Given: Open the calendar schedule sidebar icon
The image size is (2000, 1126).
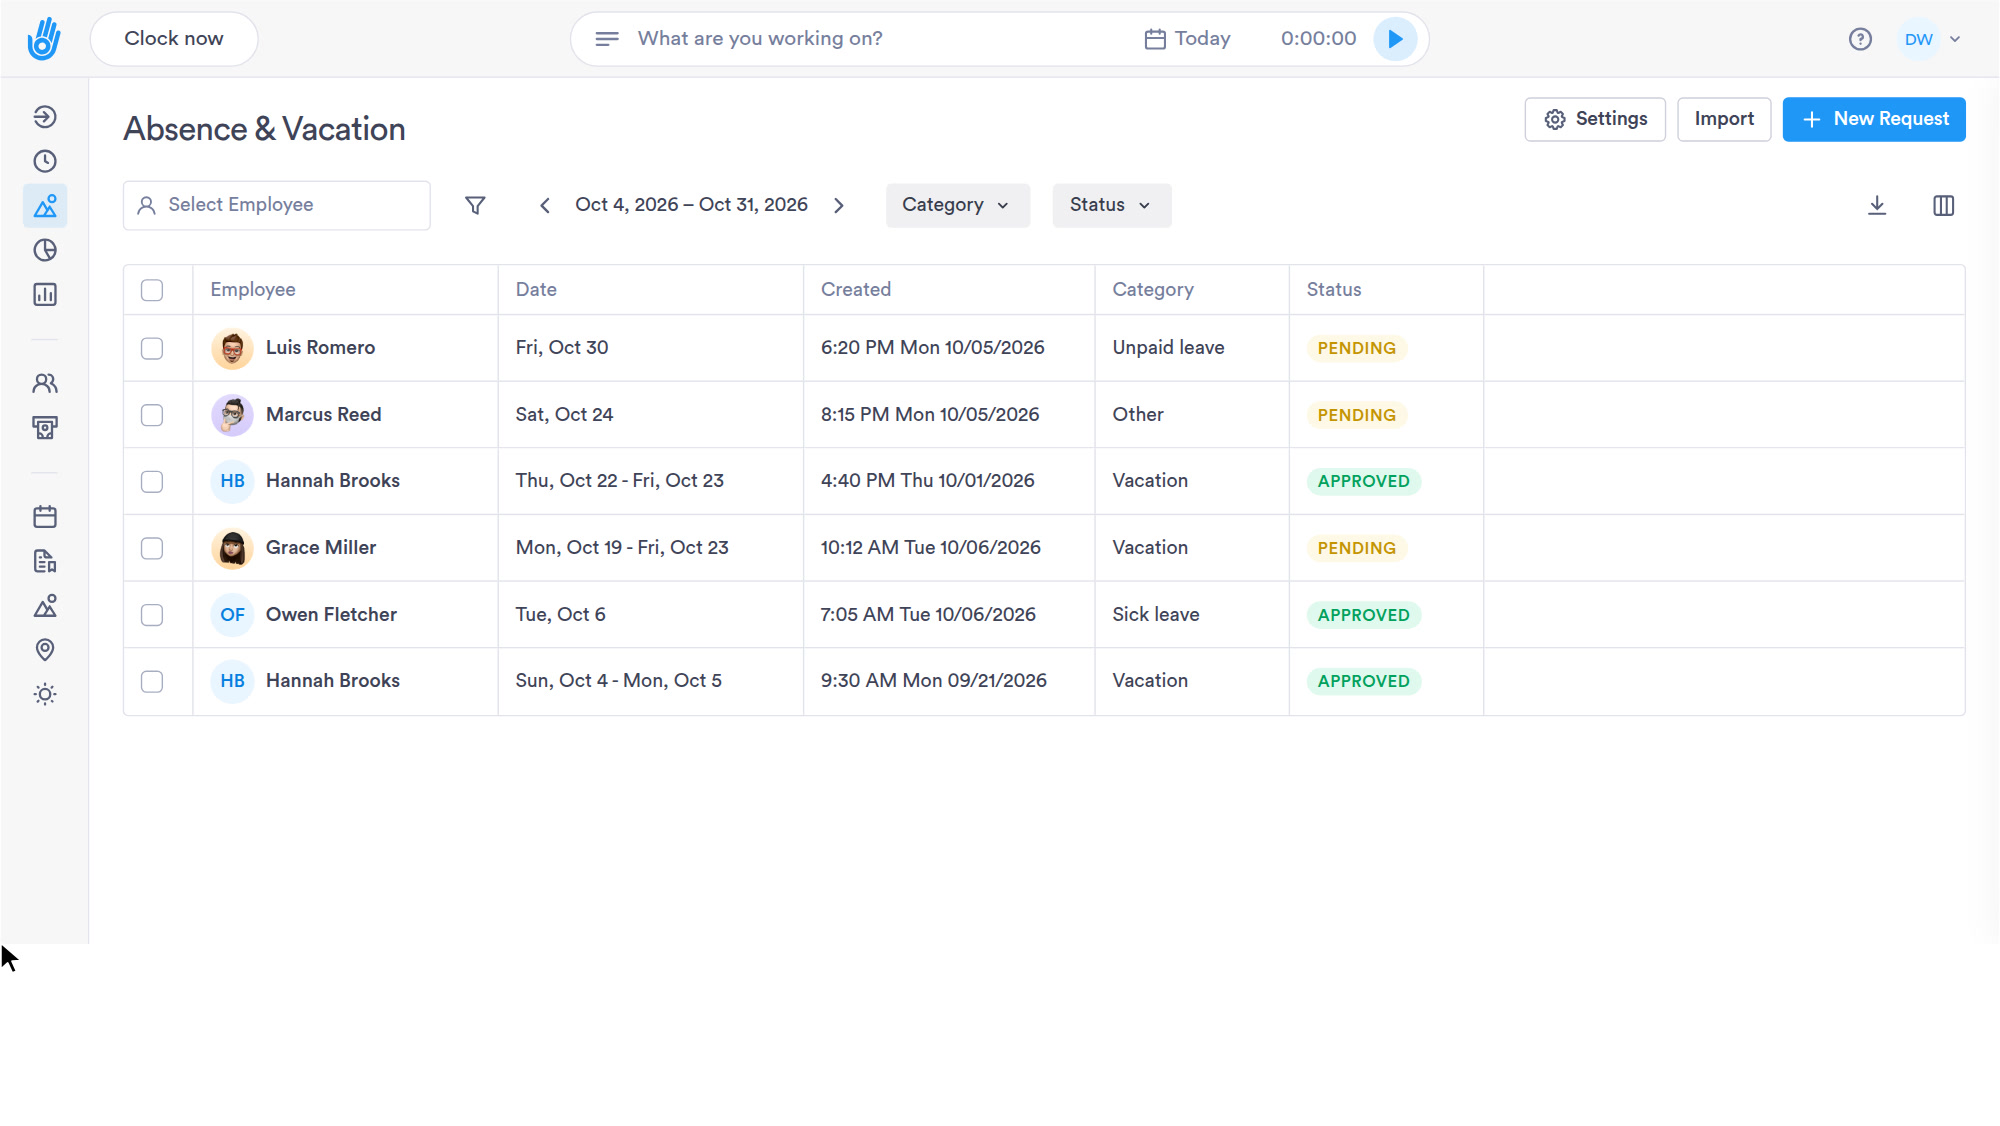Looking at the screenshot, I should pos(45,517).
